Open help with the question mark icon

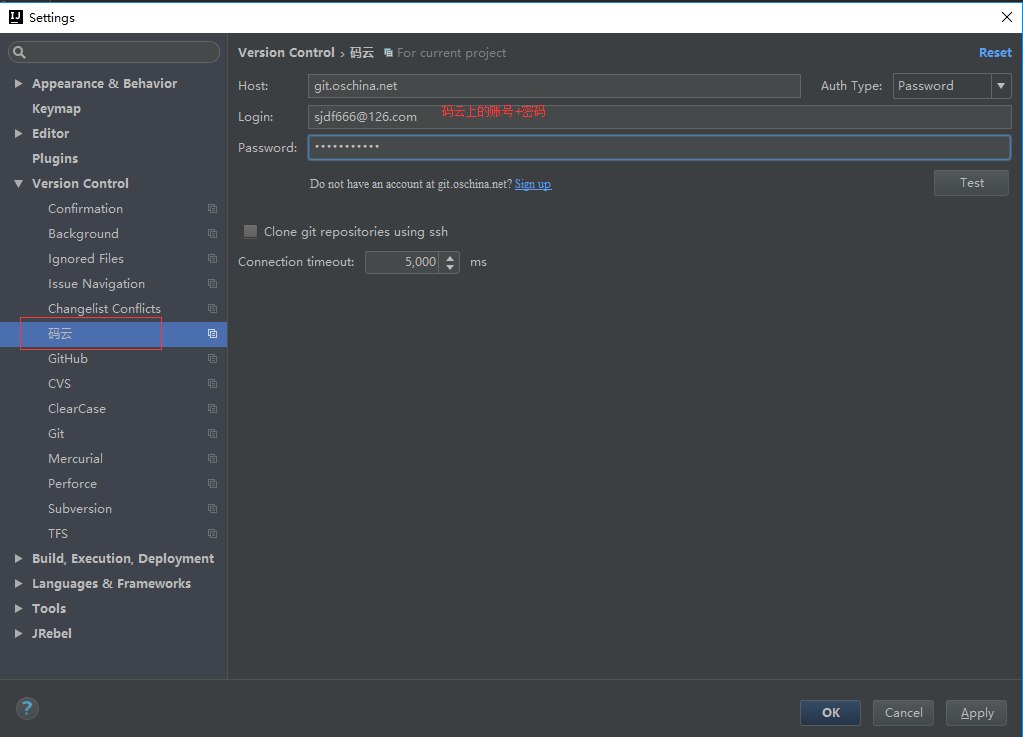[27, 708]
